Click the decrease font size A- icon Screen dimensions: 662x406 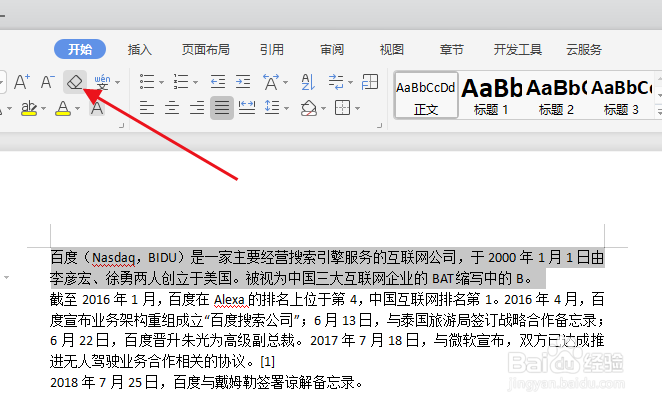(x=48, y=81)
